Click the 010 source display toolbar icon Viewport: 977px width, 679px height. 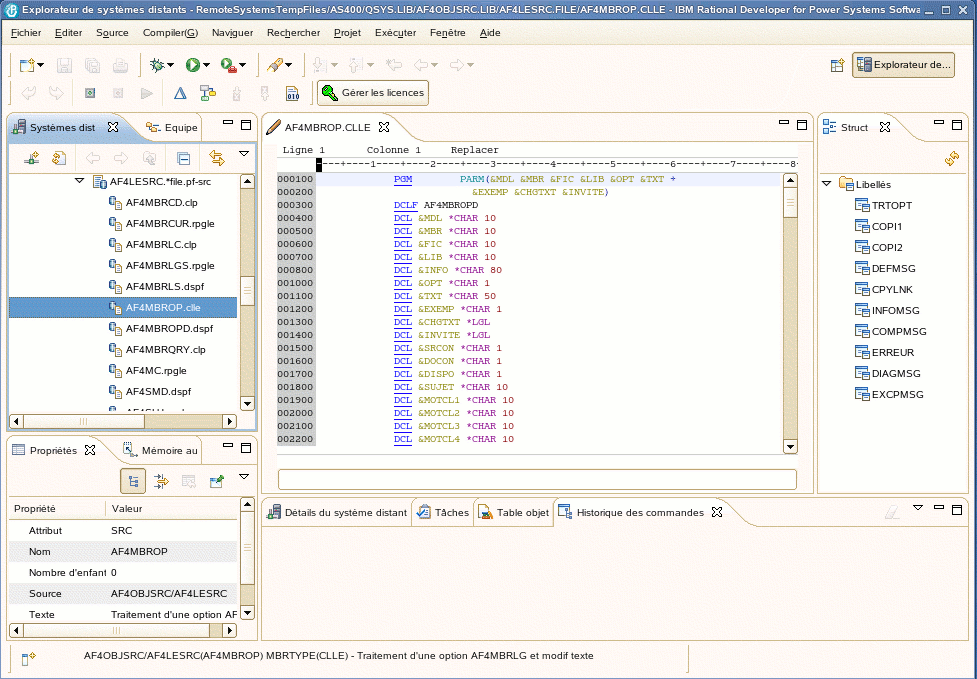pos(290,93)
